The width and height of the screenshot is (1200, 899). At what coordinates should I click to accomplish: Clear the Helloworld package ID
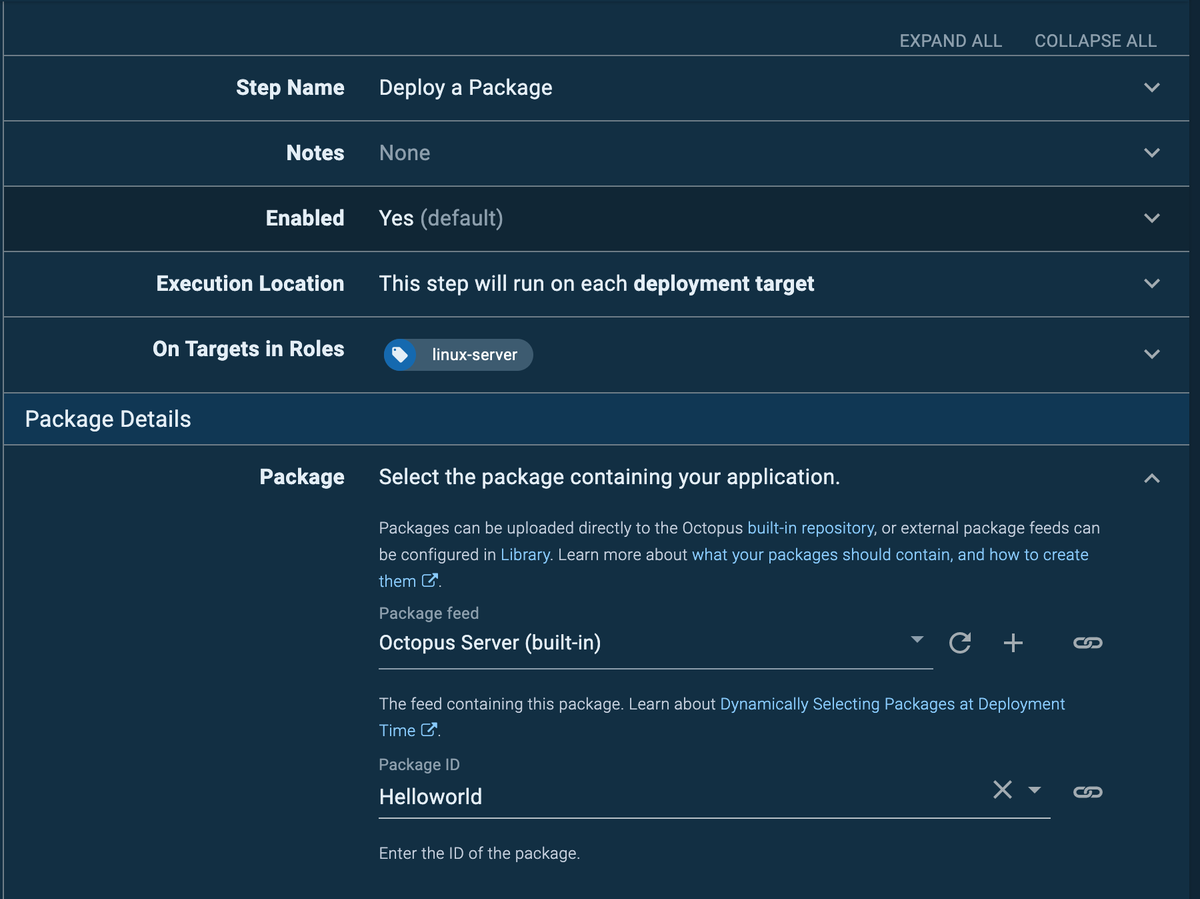tap(1002, 790)
